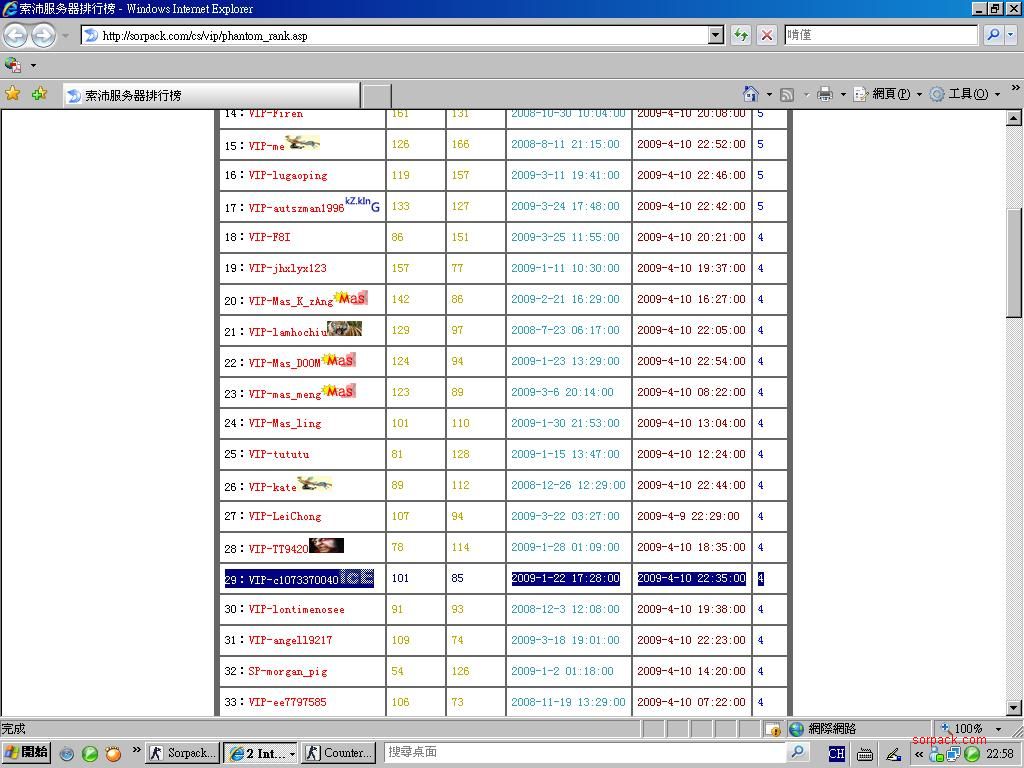1024x768 pixels.
Task: Expand the address bar dropdown arrow
Action: [715, 35]
